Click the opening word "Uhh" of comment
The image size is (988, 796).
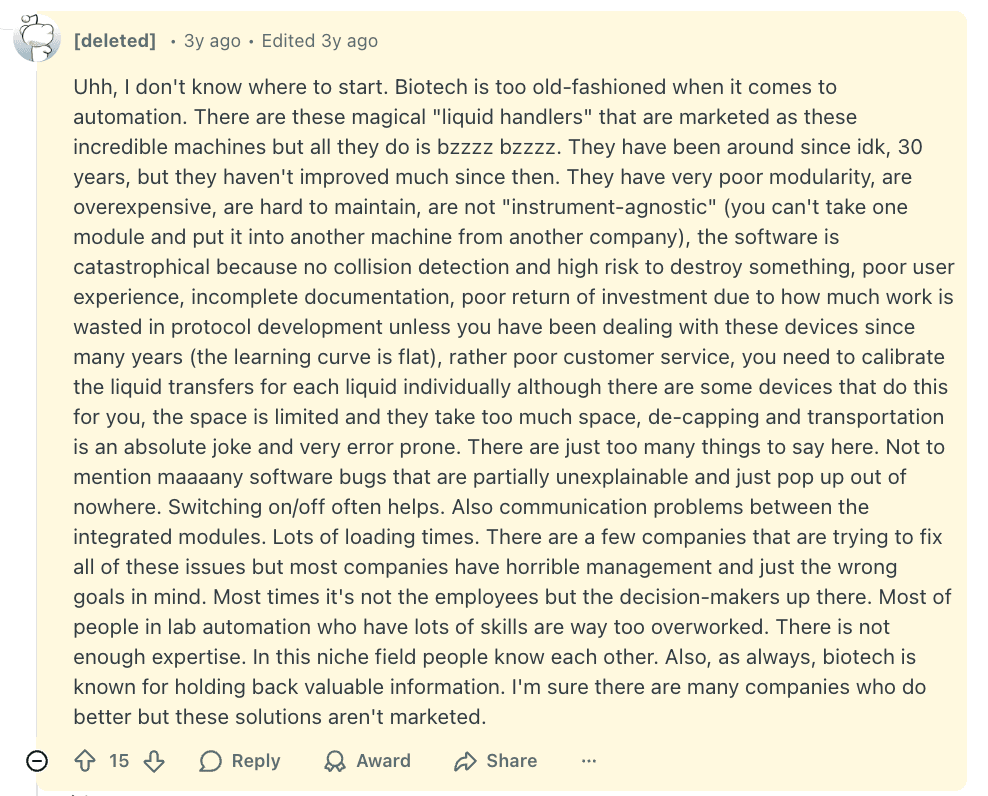(92, 87)
